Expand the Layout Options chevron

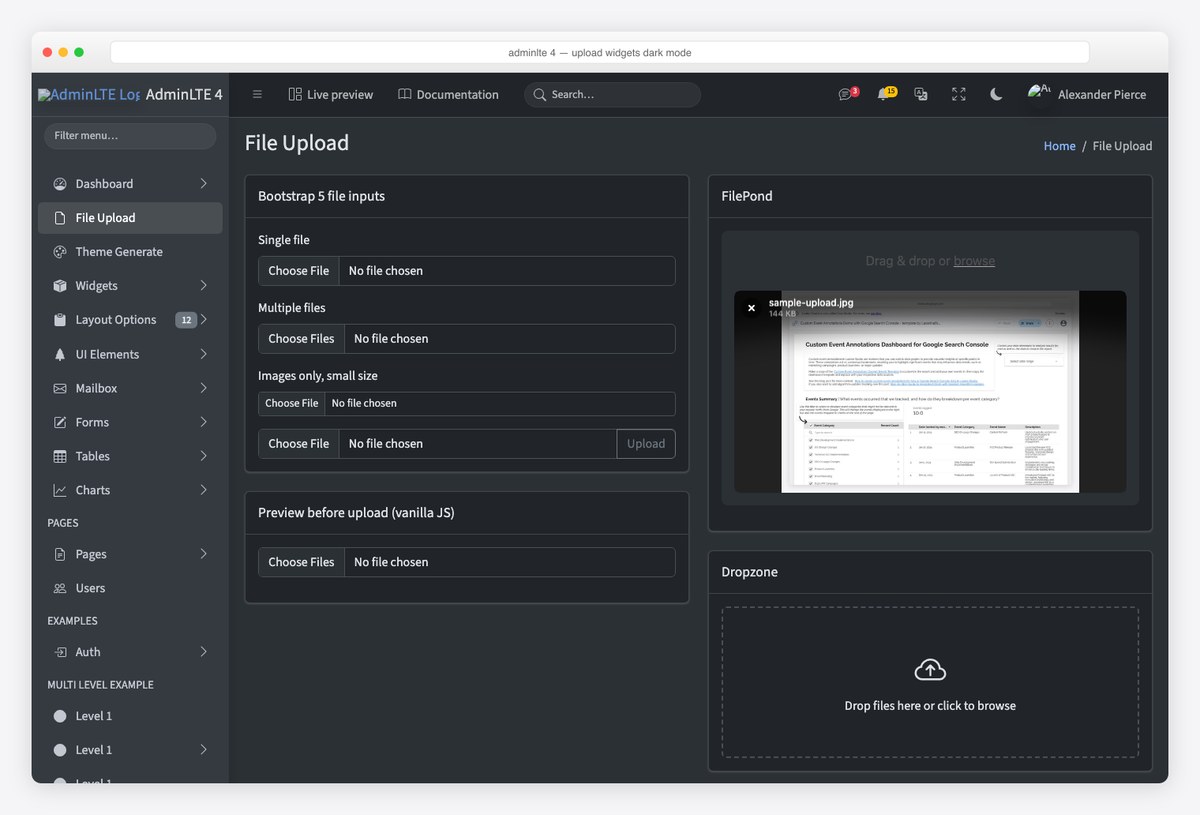[203, 319]
